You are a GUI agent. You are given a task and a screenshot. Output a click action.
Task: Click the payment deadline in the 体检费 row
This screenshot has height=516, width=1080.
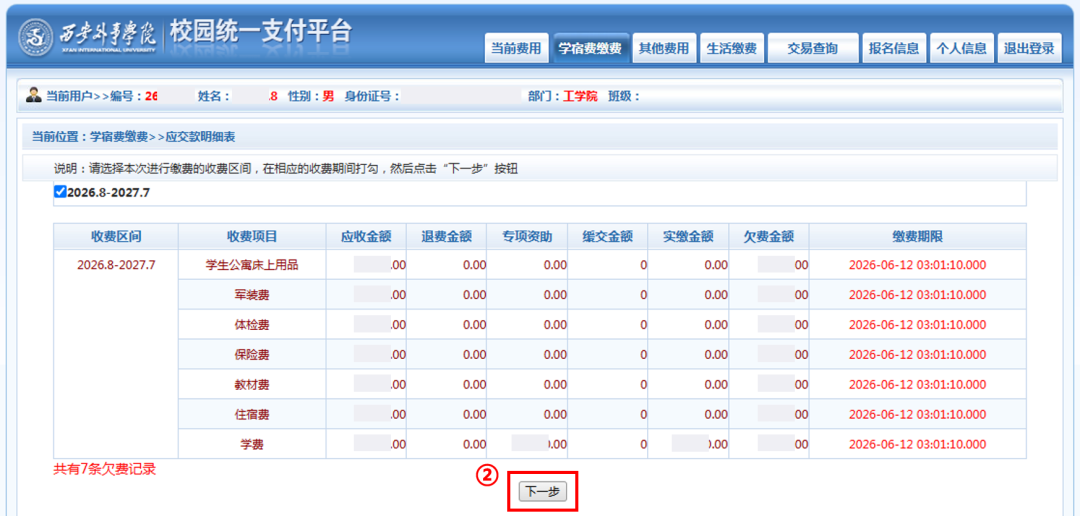917,324
